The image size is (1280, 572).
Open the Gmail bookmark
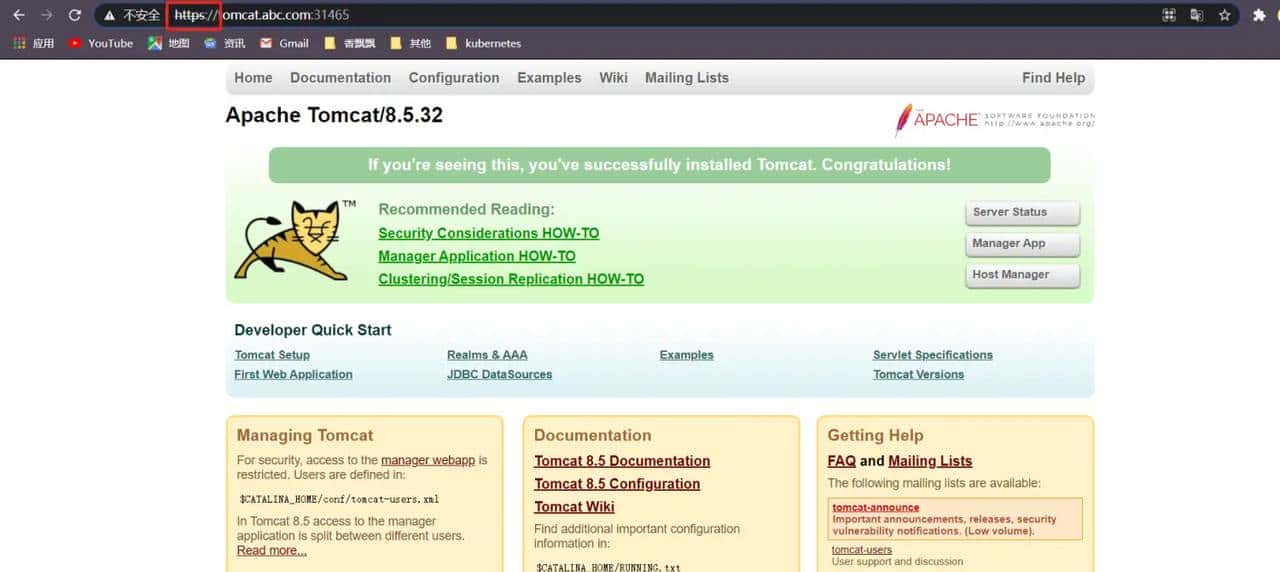[284, 43]
